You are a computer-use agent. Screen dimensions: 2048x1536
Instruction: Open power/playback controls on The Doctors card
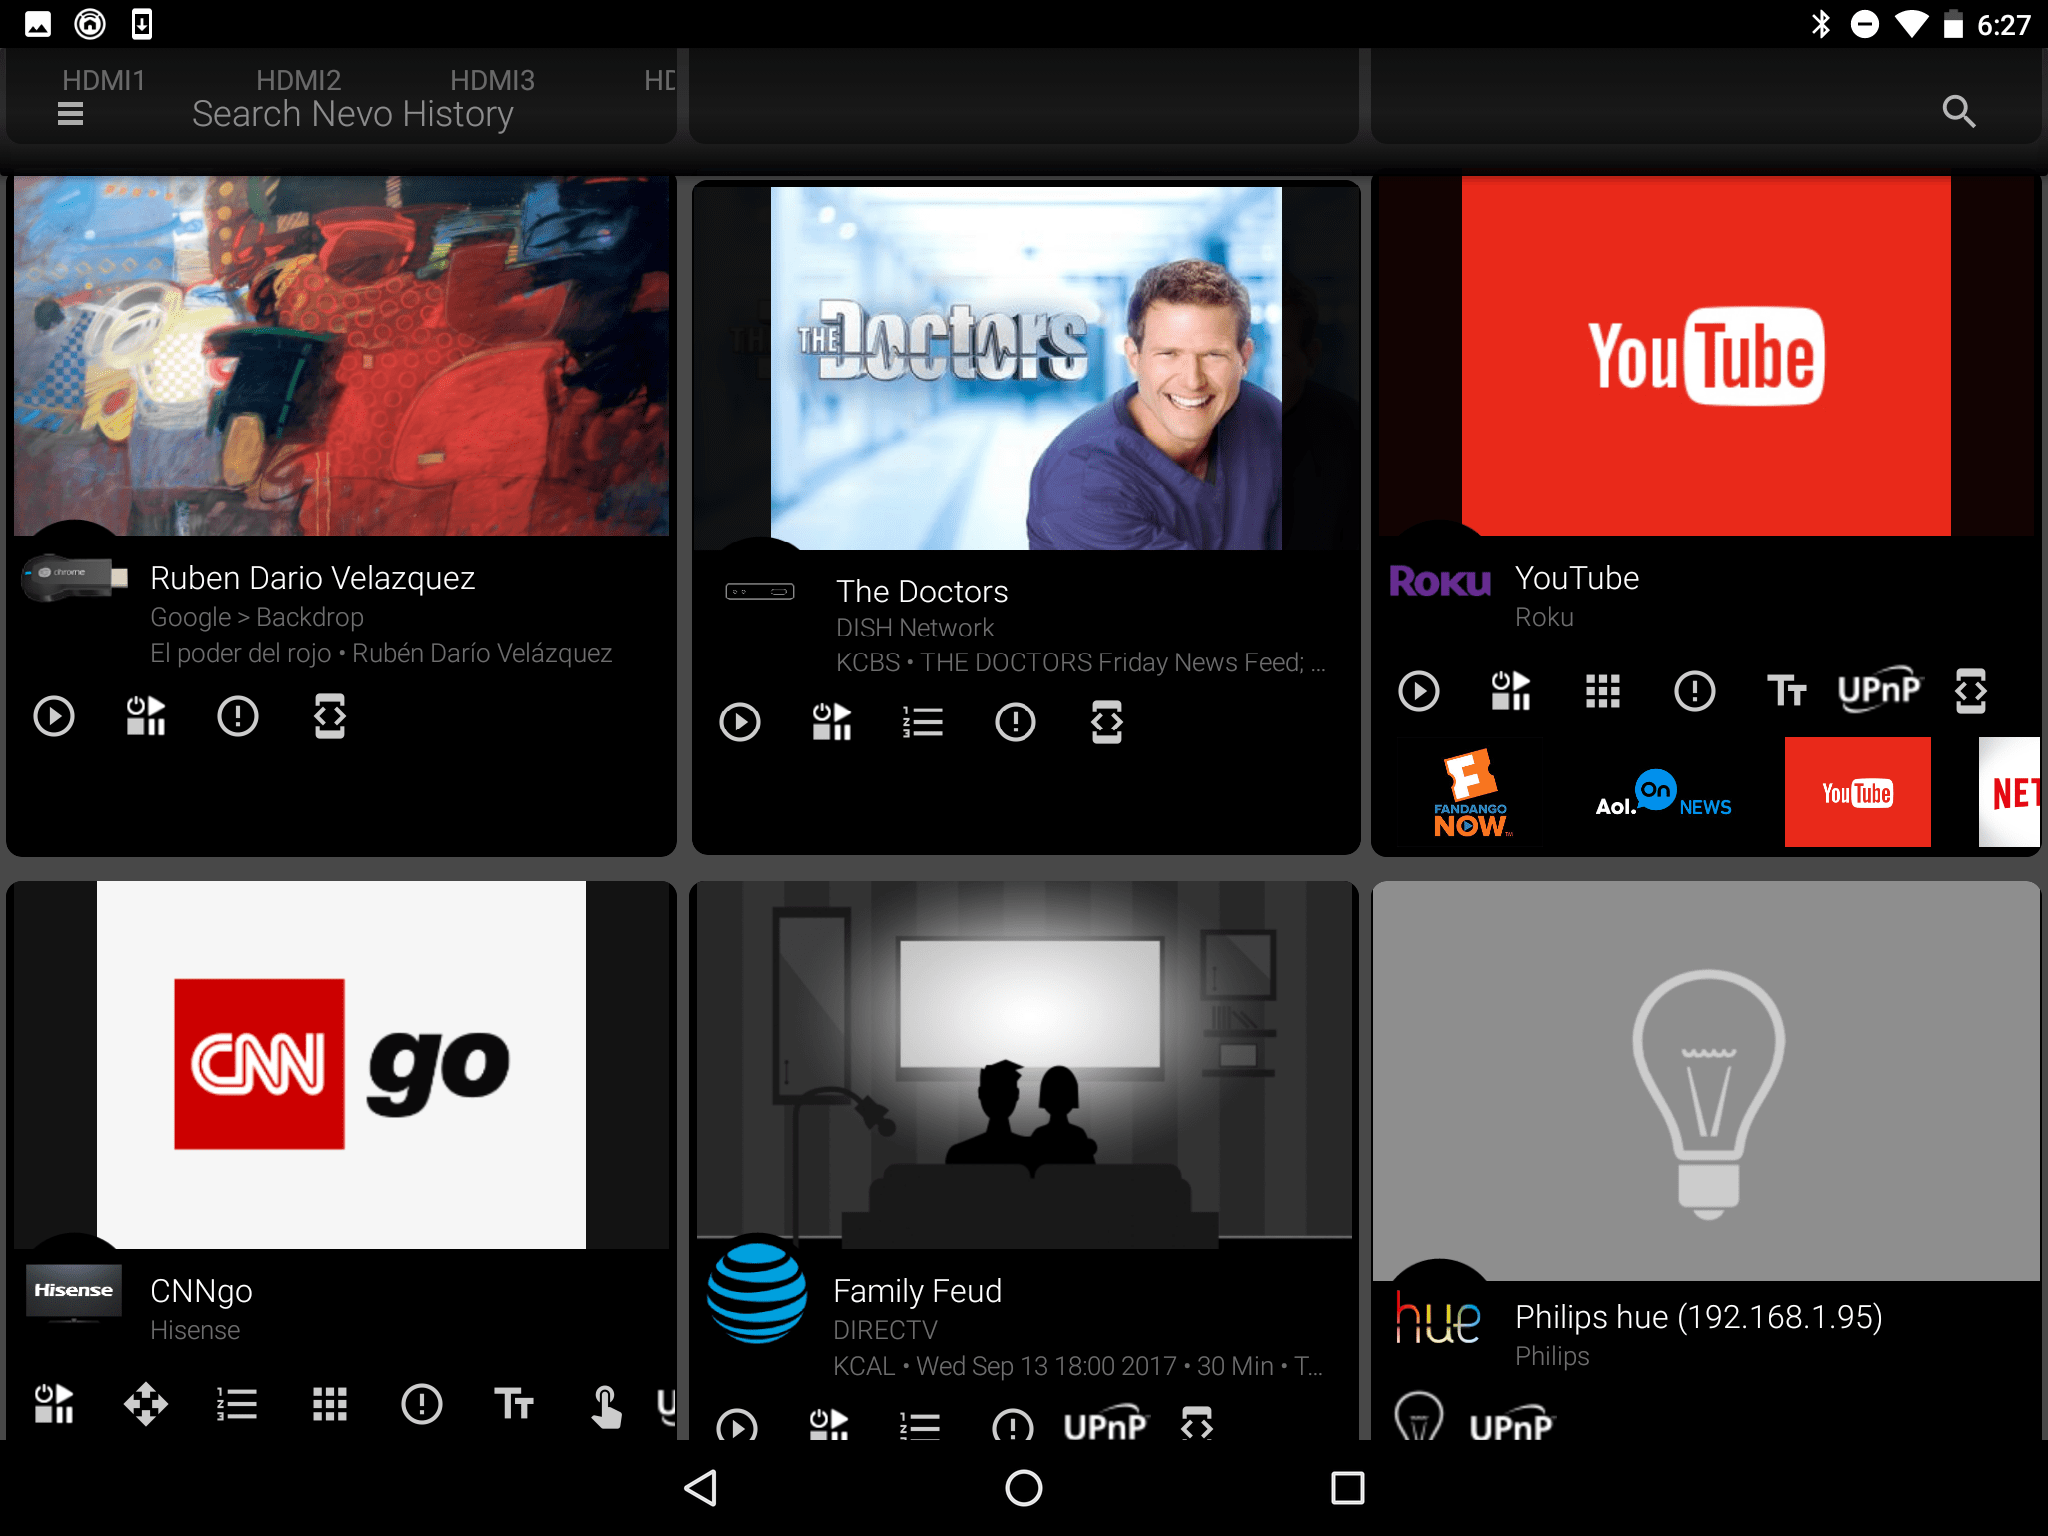pos(831,722)
